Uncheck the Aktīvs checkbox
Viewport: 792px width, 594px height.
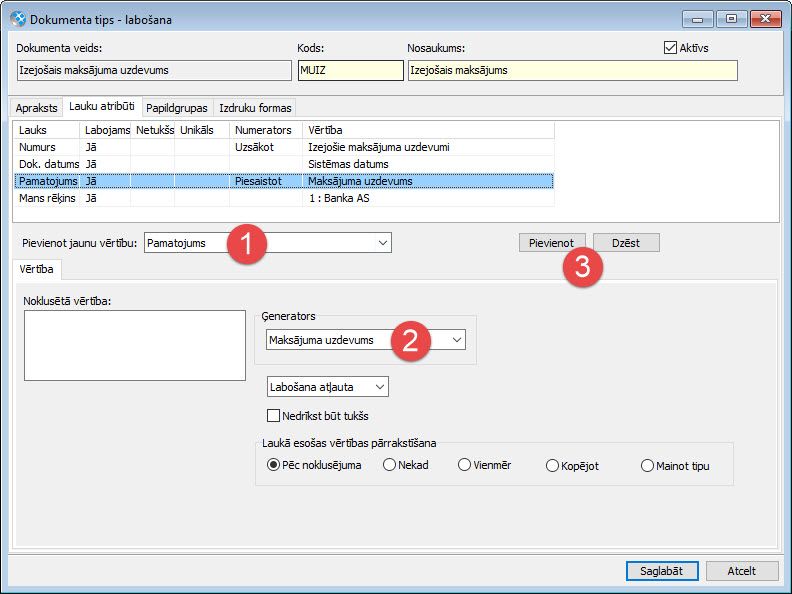tap(670, 47)
